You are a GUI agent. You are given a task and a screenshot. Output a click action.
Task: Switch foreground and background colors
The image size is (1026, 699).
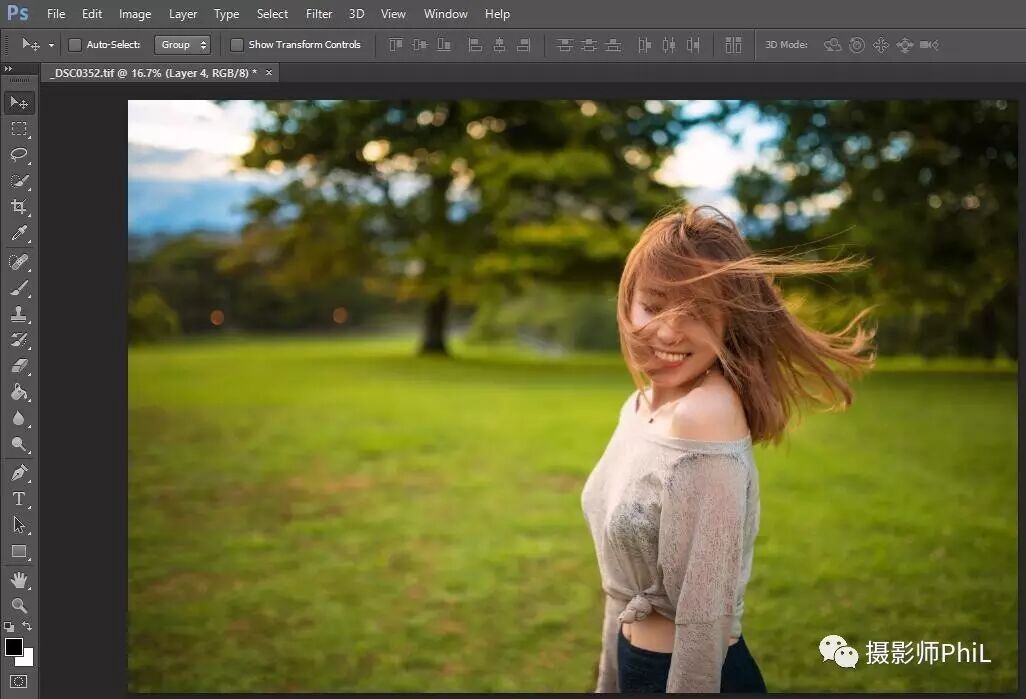point(27,626)
